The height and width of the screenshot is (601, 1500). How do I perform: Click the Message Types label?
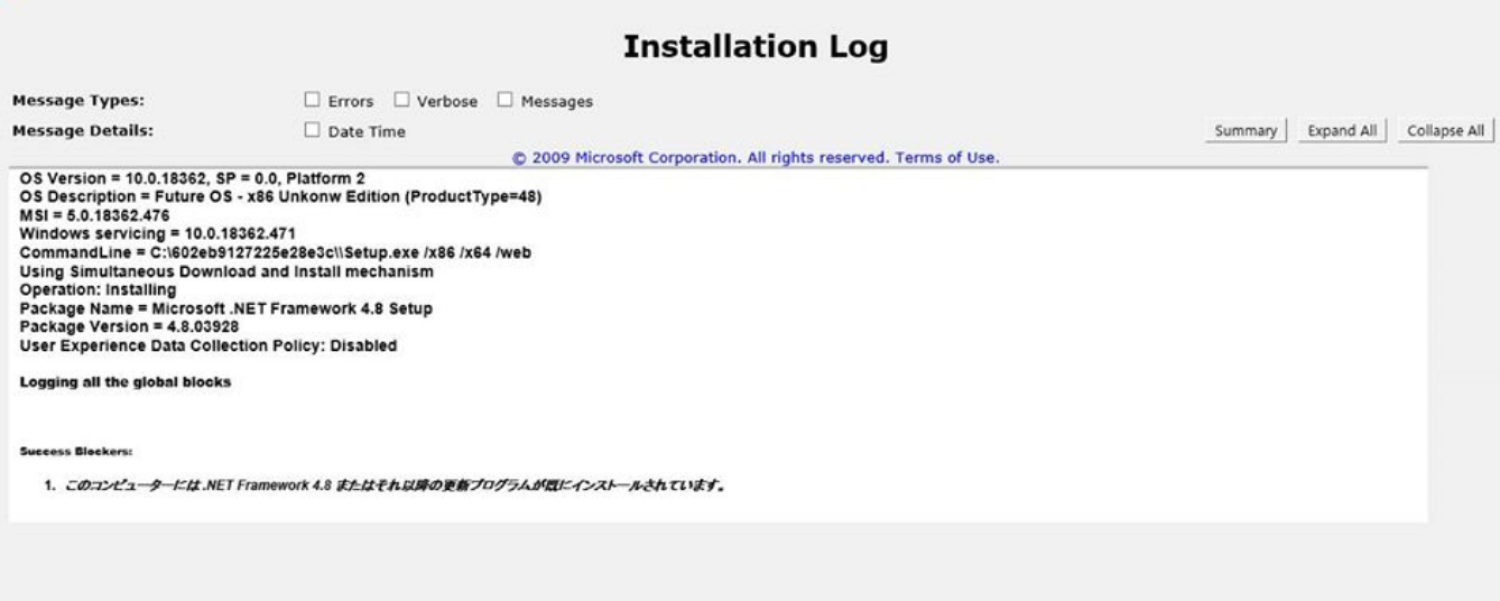pos(78,101)
